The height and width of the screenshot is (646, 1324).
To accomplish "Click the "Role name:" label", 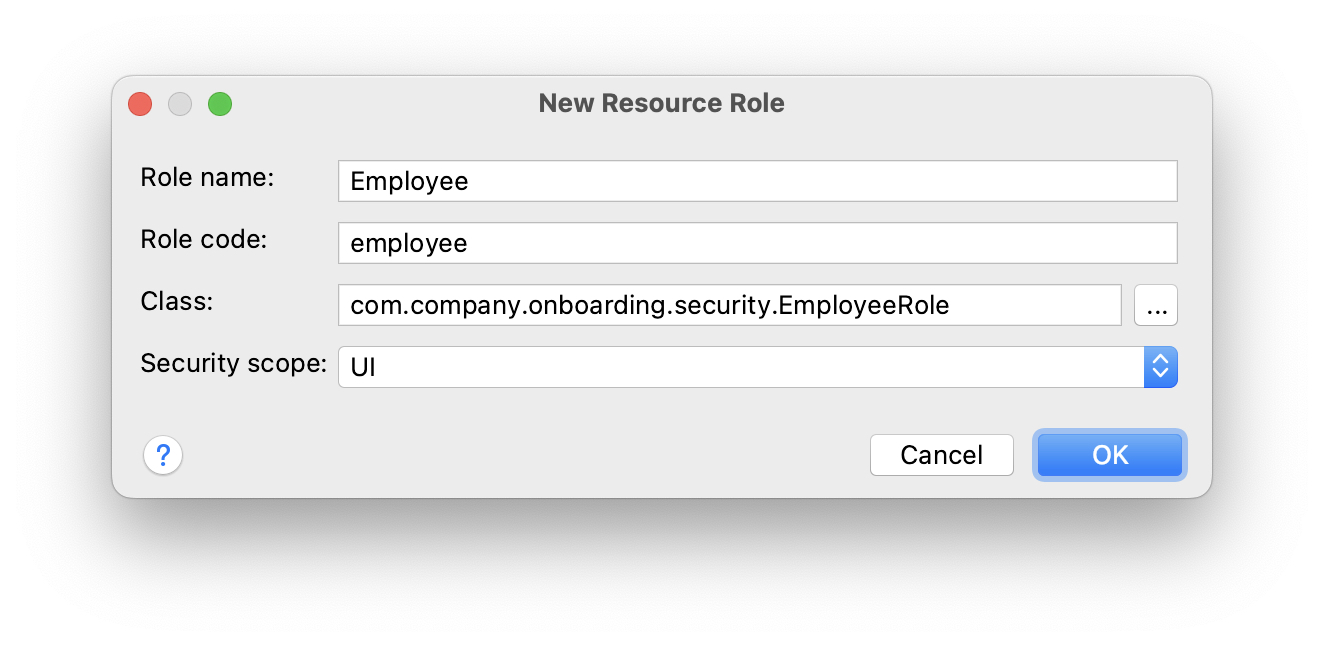I will 207,178.
